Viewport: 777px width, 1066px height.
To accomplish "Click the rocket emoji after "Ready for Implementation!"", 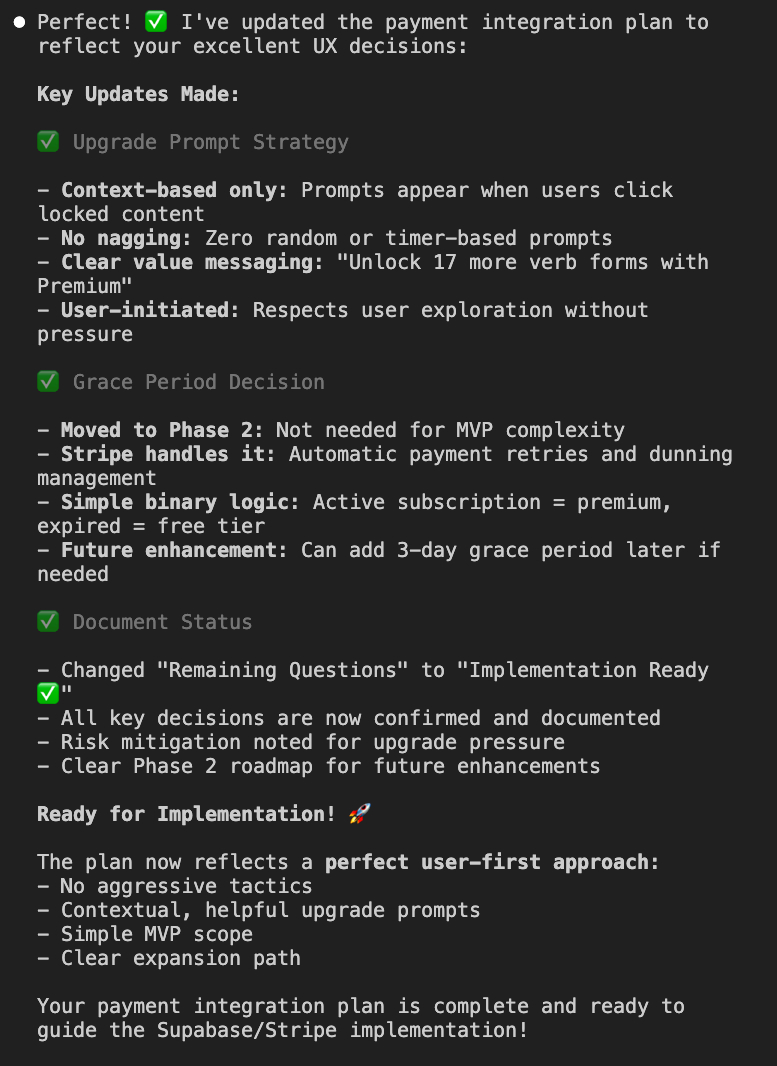I will (x=359, y=814).
